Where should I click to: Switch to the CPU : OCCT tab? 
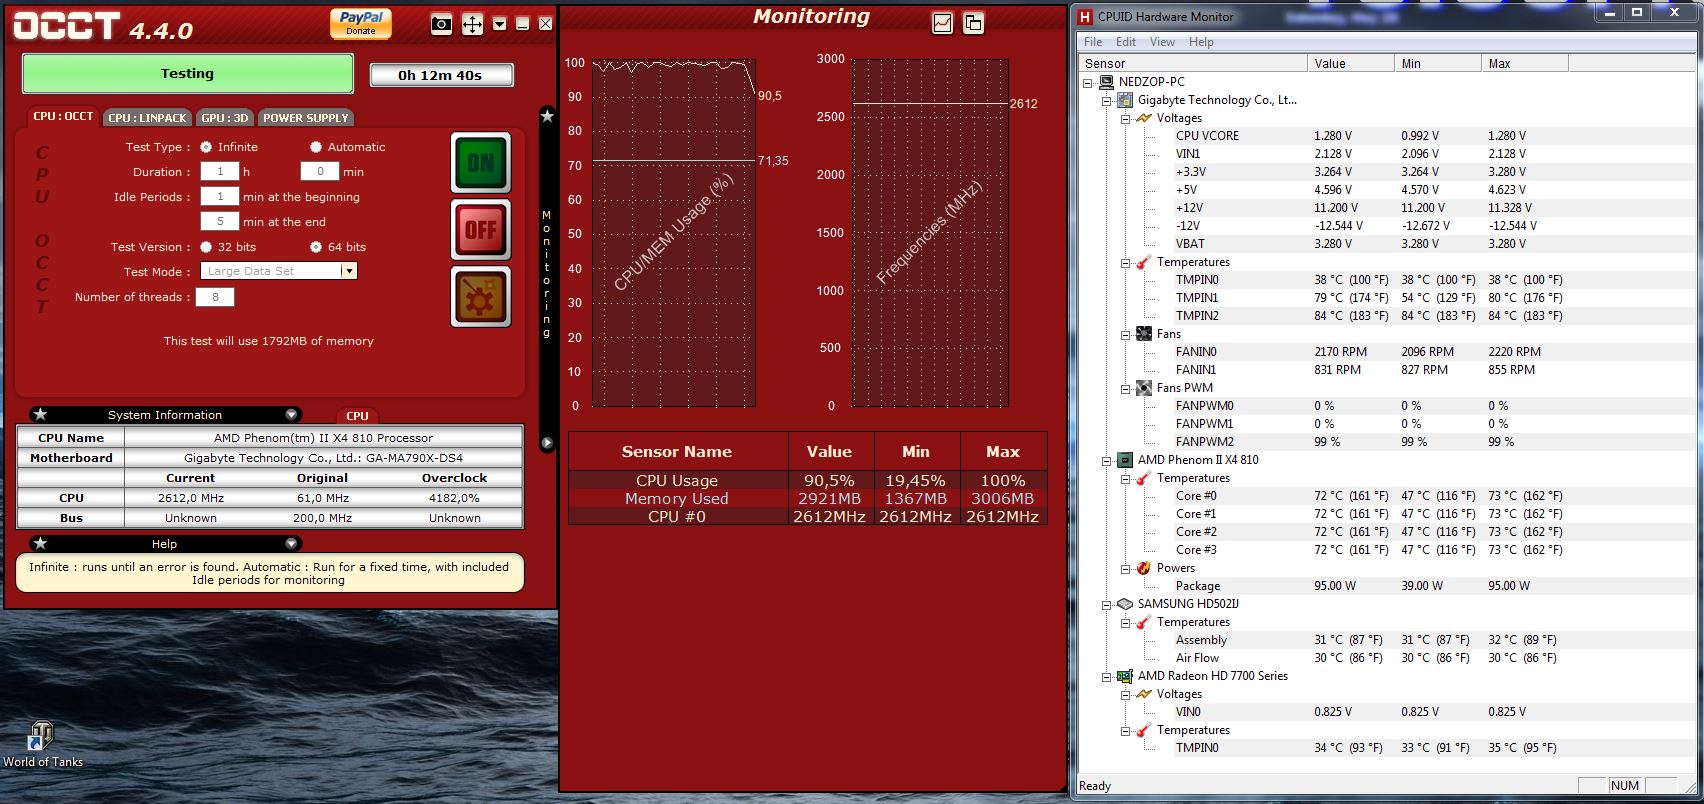pos(63,117)
